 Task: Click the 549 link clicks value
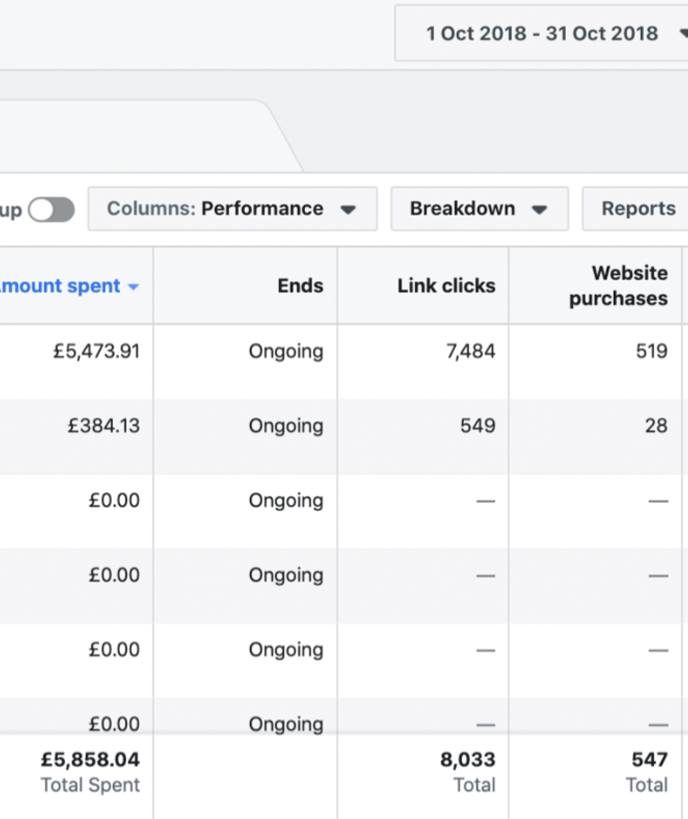(477, 426)
